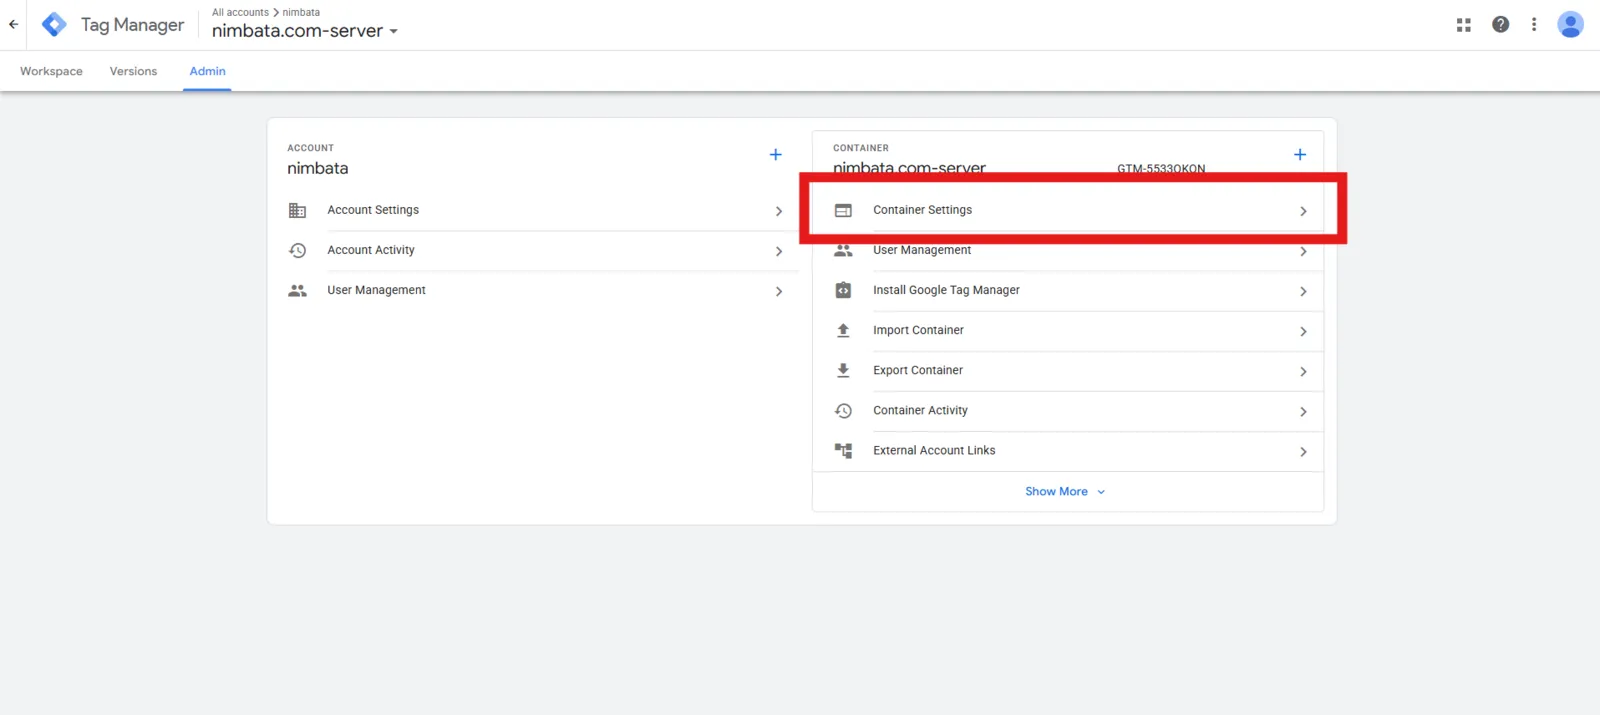1600x715 pixels.
Task: Add a new container with plus icon
Action: 1300,154
